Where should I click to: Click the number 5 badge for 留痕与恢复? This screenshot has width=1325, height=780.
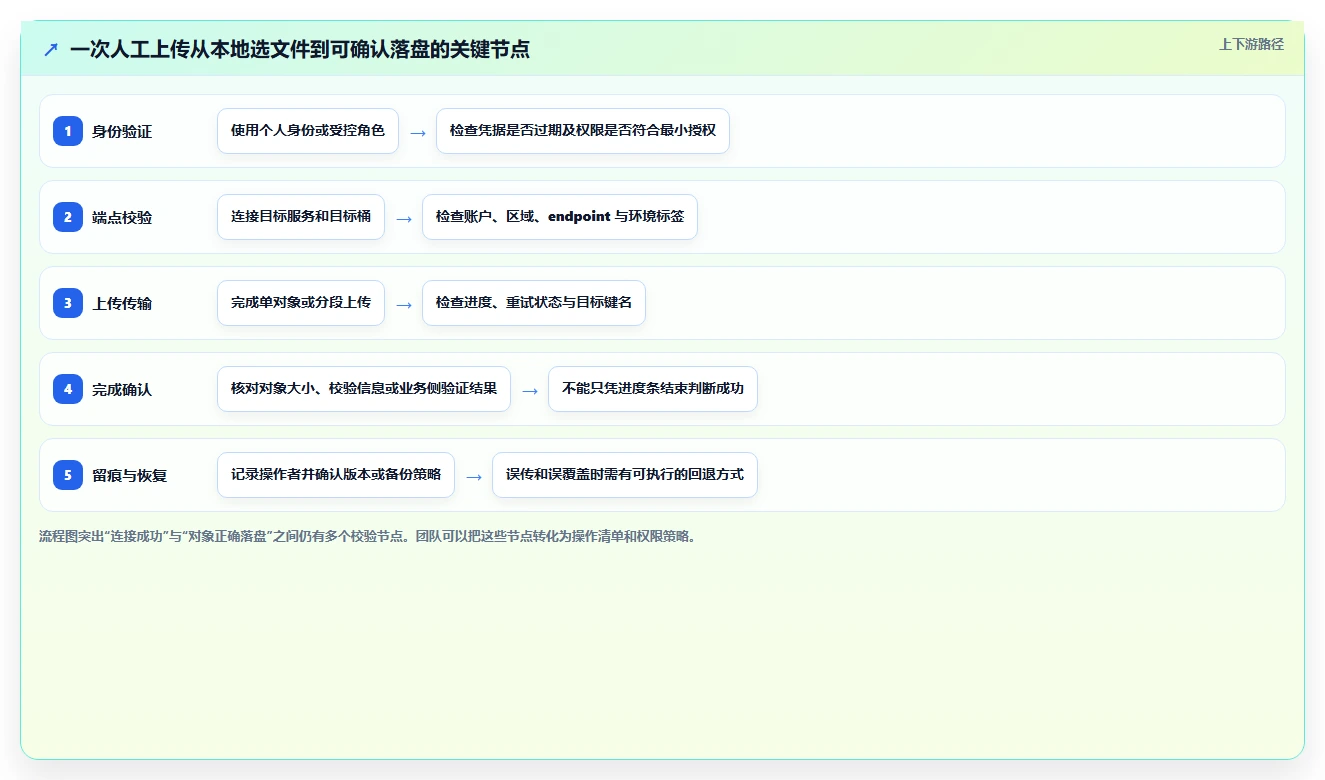pyautogui.click(x=68, y=475)
